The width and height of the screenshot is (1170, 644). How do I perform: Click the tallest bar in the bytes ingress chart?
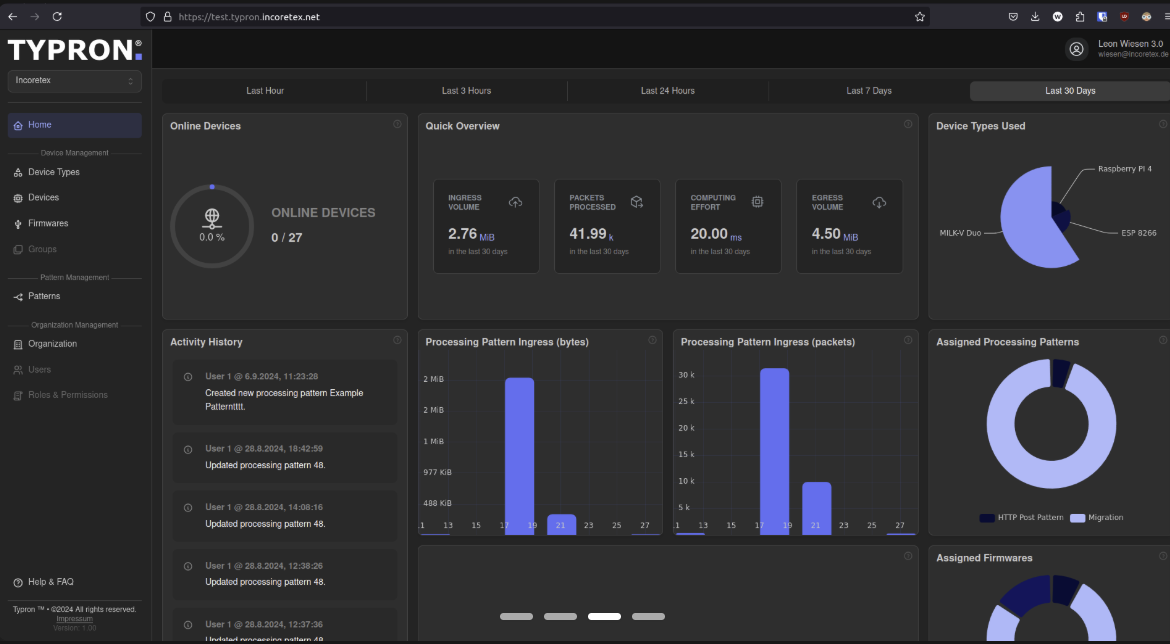[x=519, y=456]
